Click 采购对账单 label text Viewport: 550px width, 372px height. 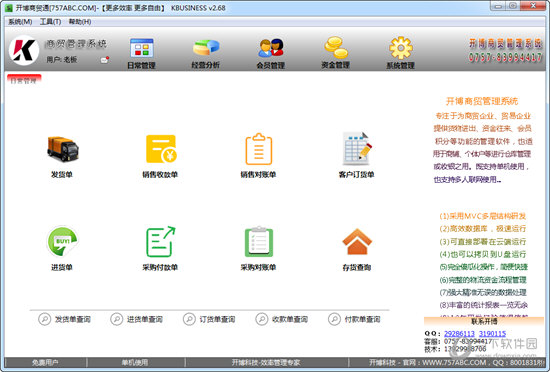(x=259, y=268)
